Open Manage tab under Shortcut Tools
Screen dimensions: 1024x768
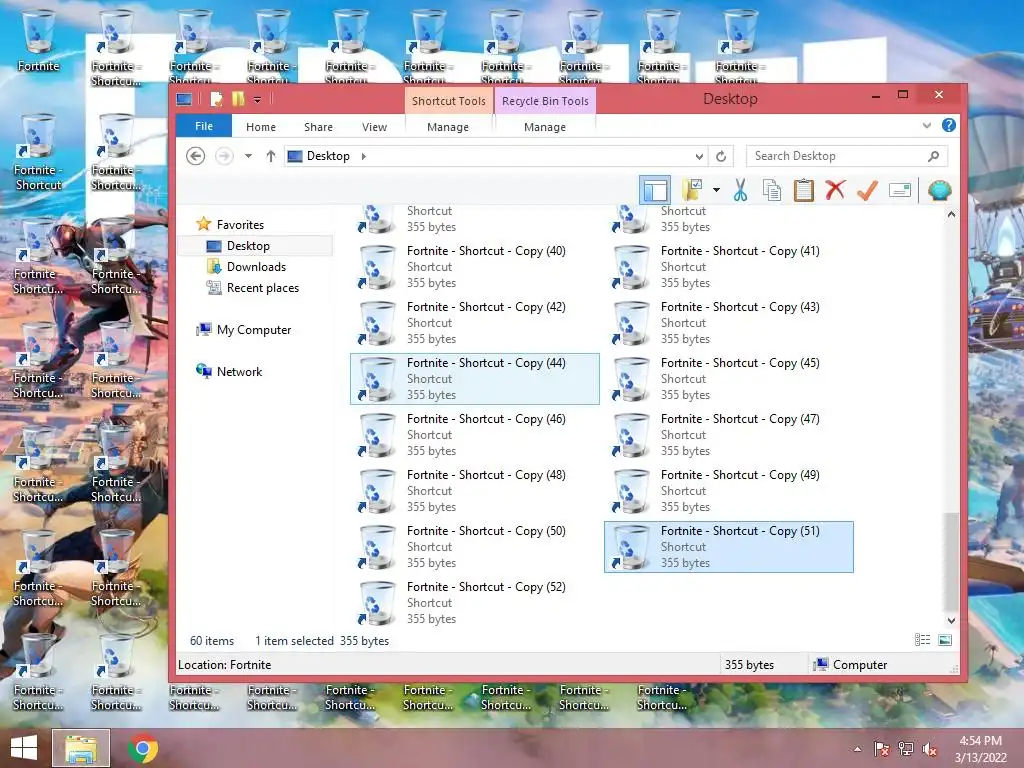[x=448, y=127]
